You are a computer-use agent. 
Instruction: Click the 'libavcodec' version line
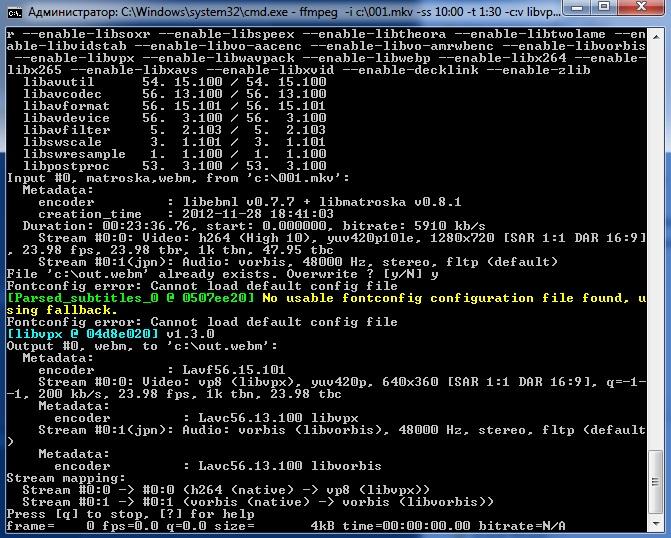[175, 94]
